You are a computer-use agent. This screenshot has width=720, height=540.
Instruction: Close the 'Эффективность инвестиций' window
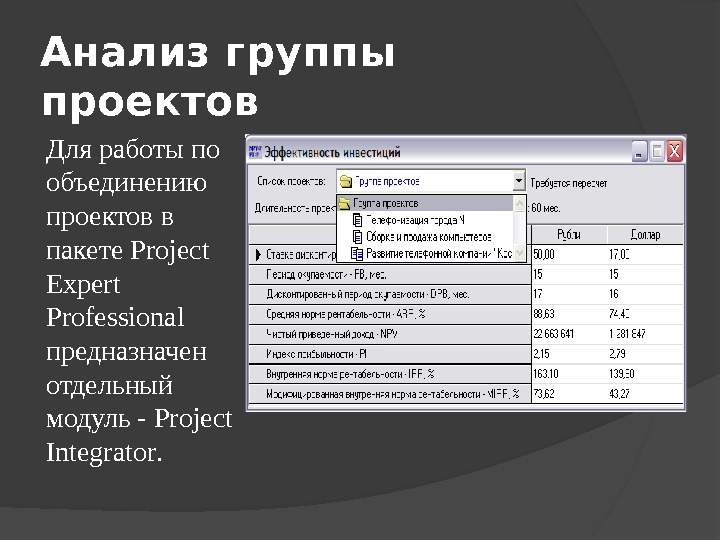675,152
